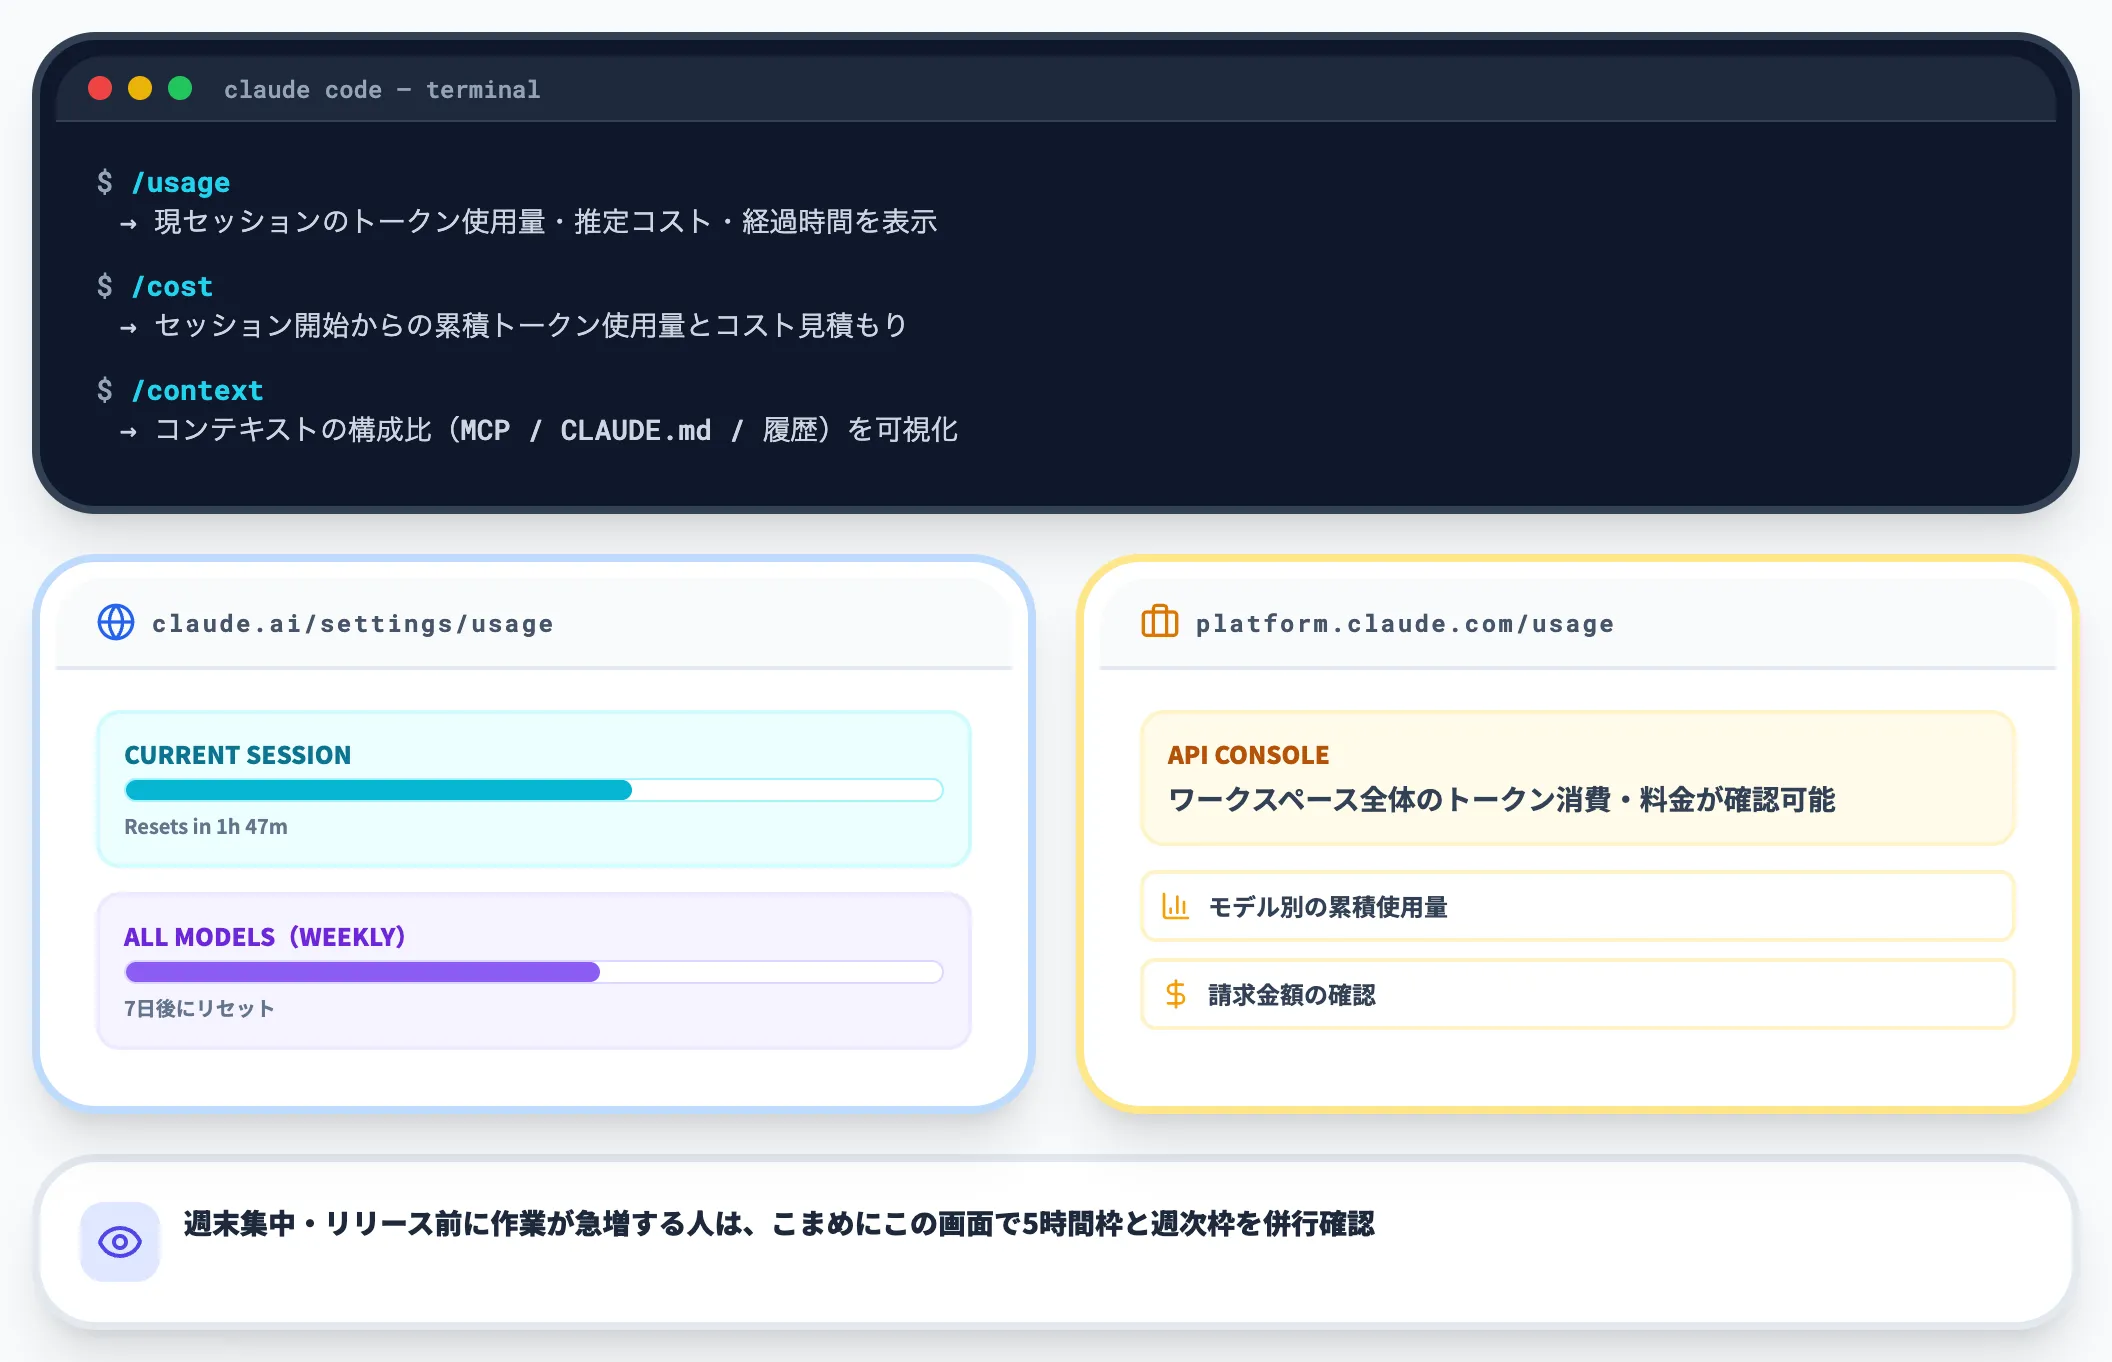Click the CURRENT SESSION heading

238,755
